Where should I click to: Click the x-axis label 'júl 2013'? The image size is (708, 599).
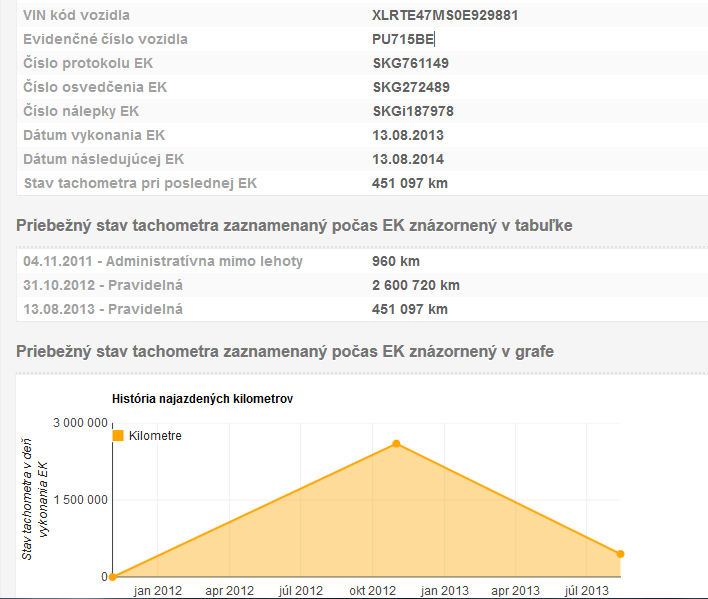coord(587,590)
